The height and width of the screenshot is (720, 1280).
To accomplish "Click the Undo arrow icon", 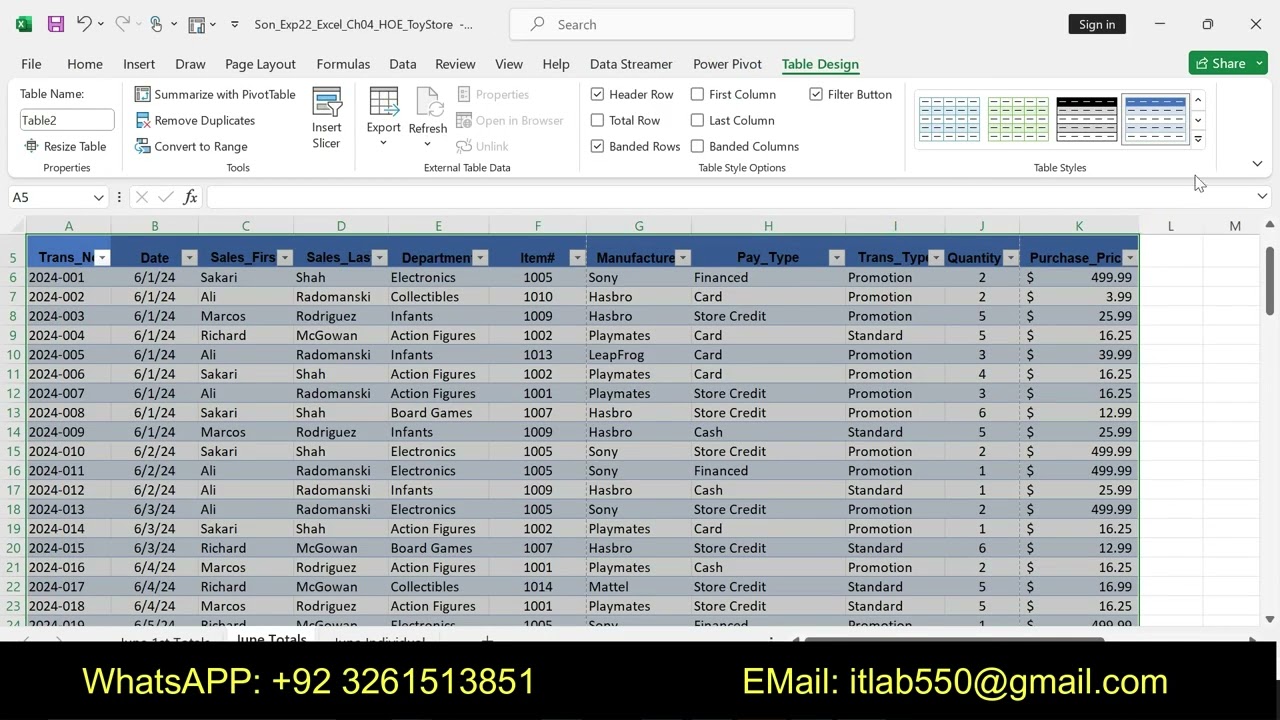I will click(84, 24).
